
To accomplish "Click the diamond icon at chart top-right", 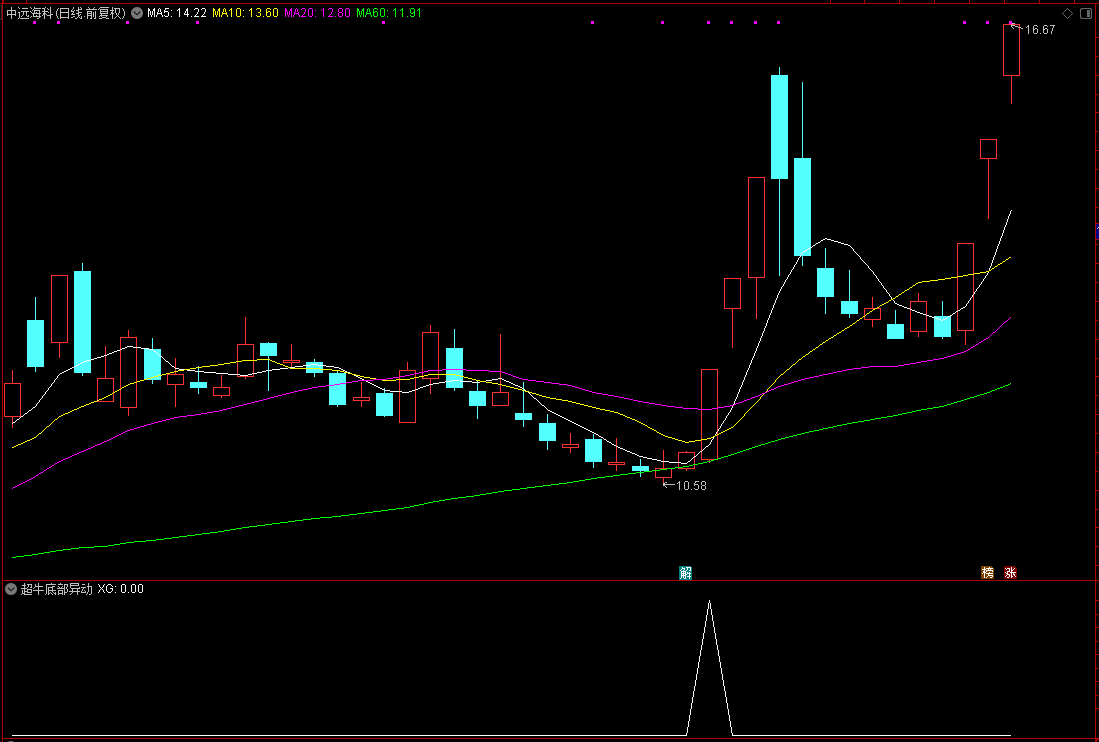I will 1067,13.
